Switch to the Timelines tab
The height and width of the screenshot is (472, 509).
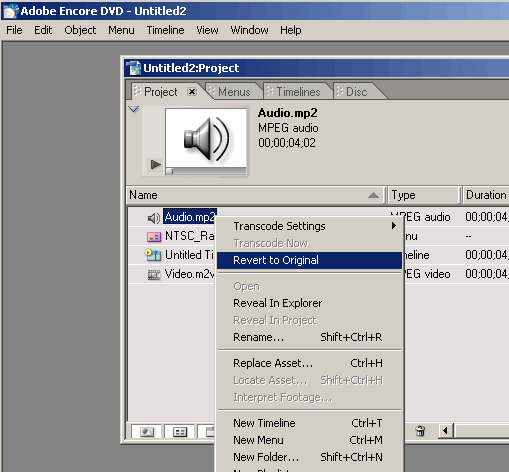[298, 92]
